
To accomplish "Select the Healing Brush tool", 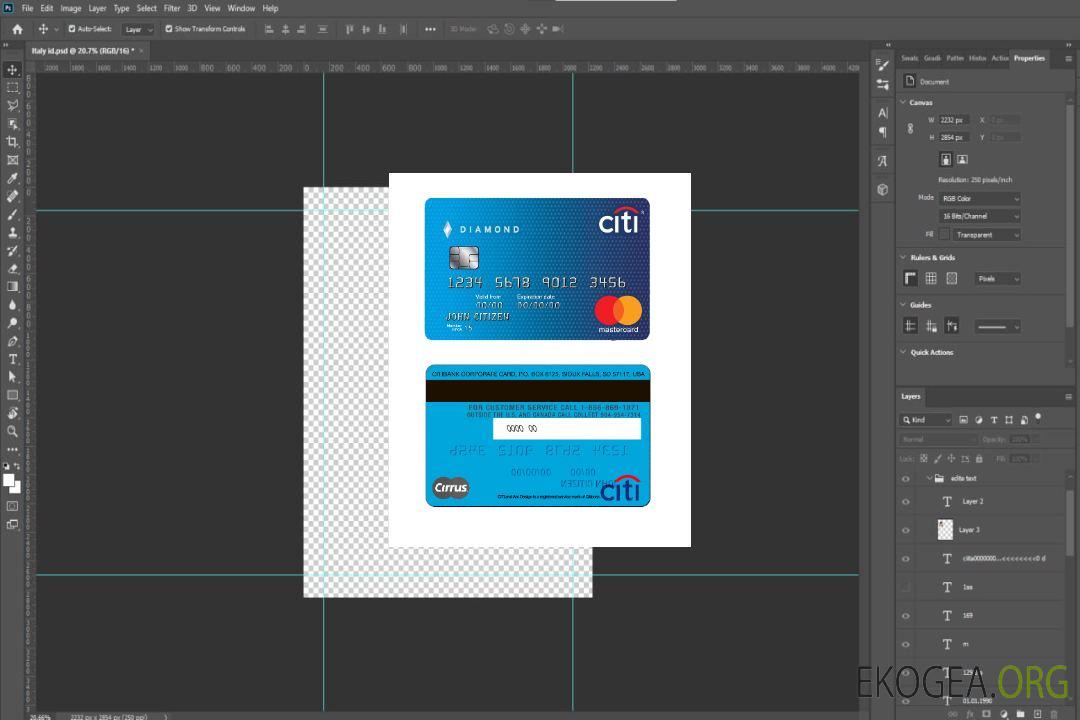I will [12, 196].
